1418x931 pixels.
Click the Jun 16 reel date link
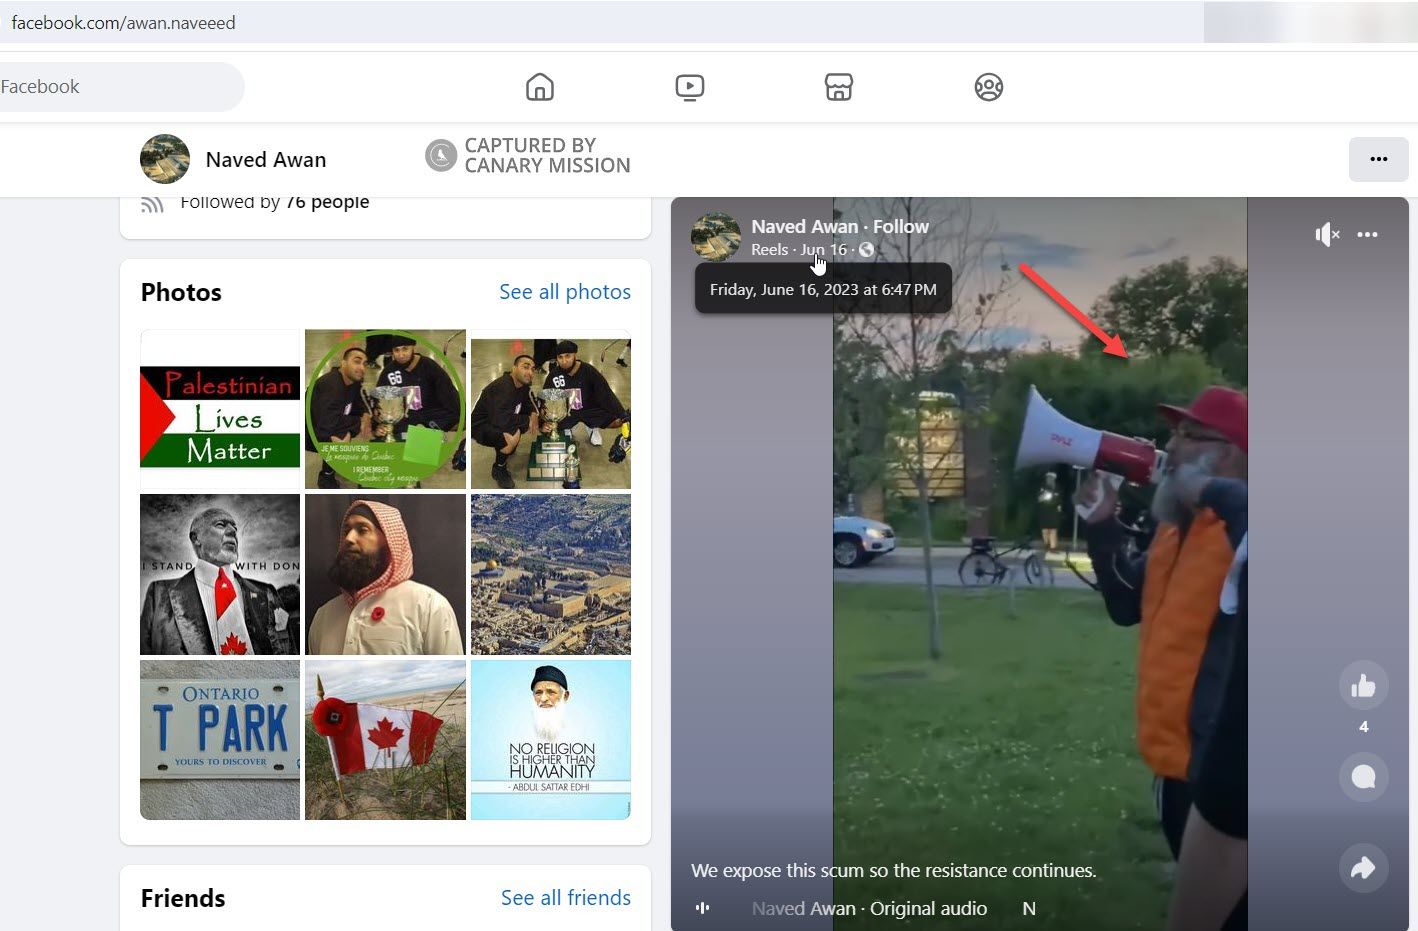click(823, 250)
